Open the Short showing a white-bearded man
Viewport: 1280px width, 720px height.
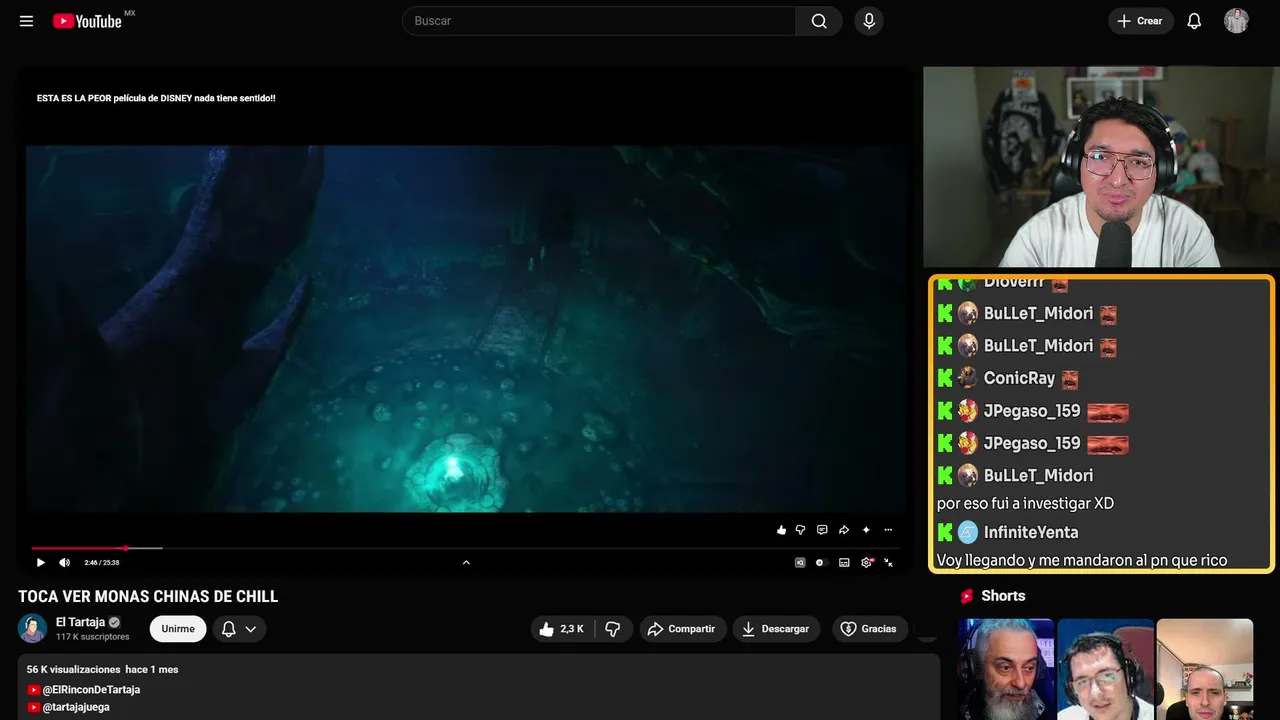pos(1006,669)
